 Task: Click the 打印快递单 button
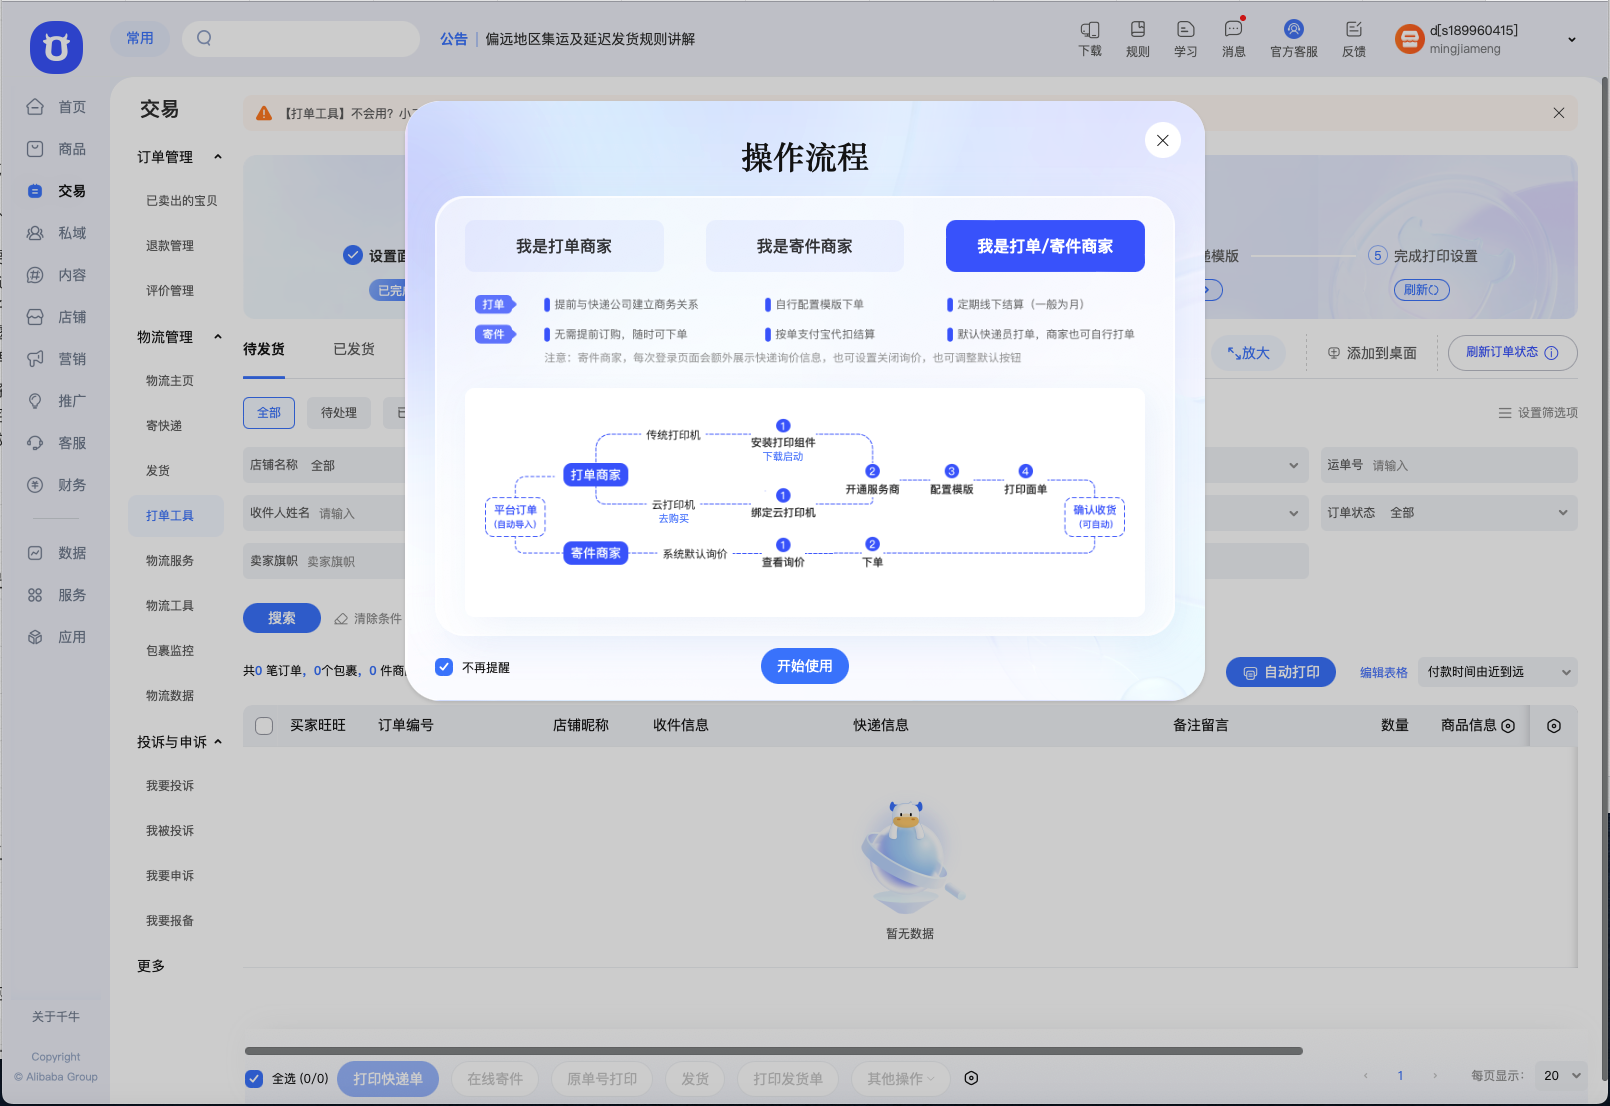(x=388, y=1079)
